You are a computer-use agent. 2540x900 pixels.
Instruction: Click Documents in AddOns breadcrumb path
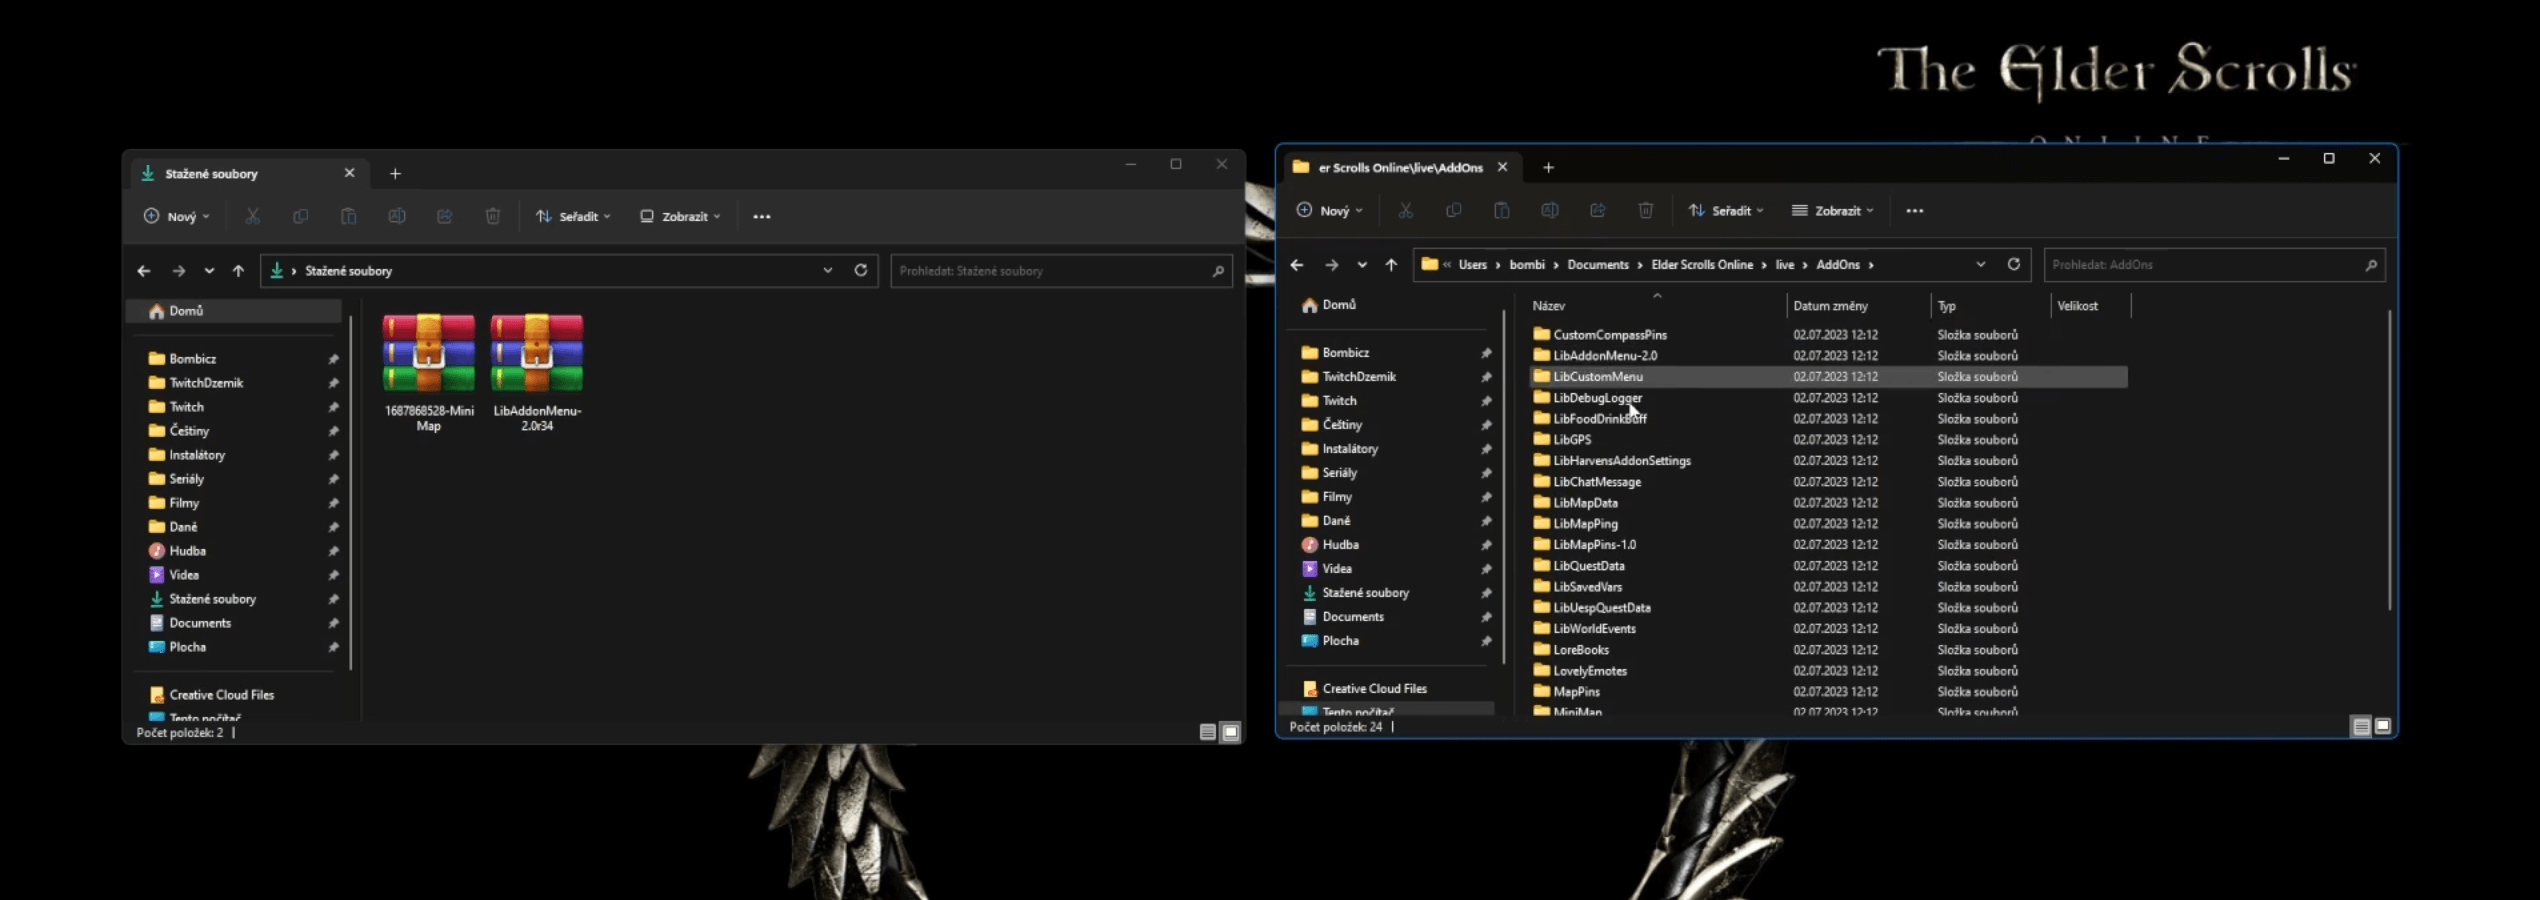pos(1597,265)
